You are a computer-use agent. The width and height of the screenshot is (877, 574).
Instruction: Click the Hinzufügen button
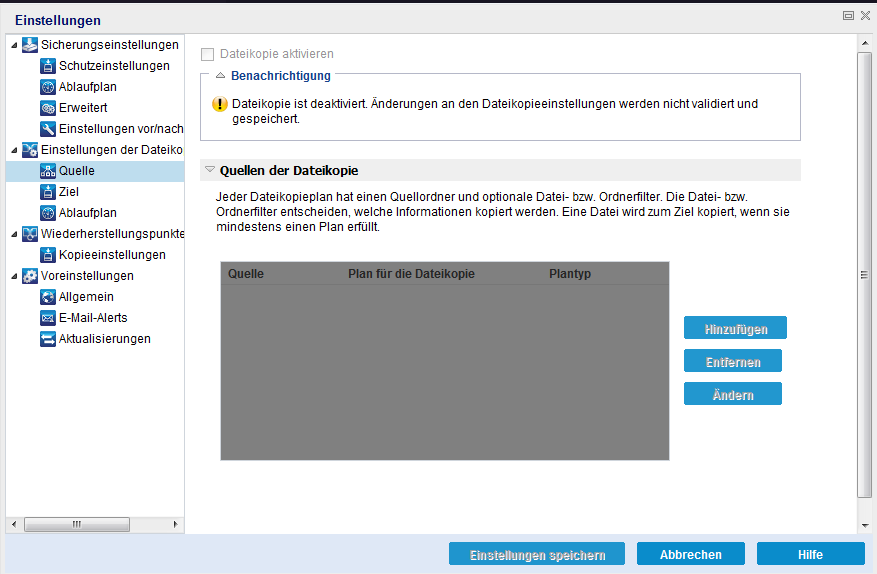(735, 328)
